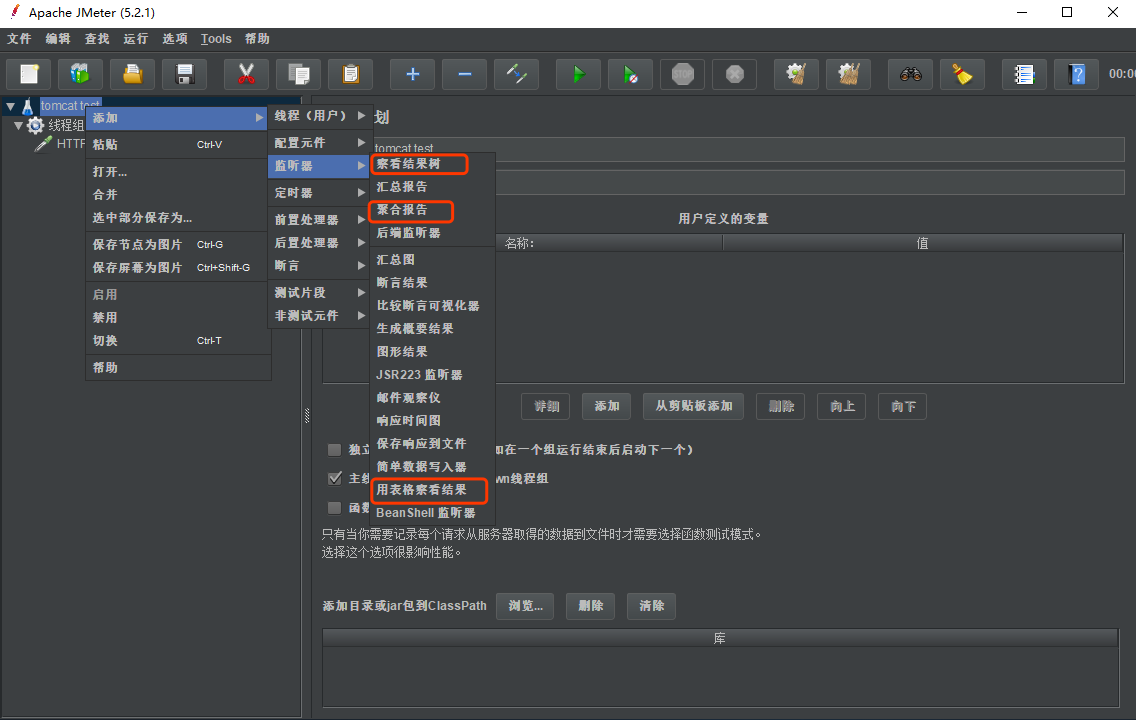Open the Templates toolbar icon
Screen dimensions: 1136x720
pos(80,74)
